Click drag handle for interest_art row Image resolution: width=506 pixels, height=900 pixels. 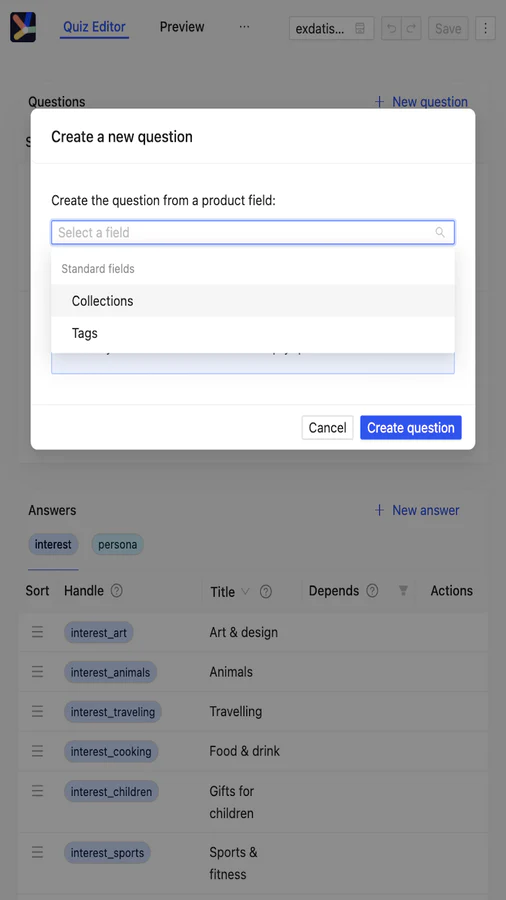(37, 632)
